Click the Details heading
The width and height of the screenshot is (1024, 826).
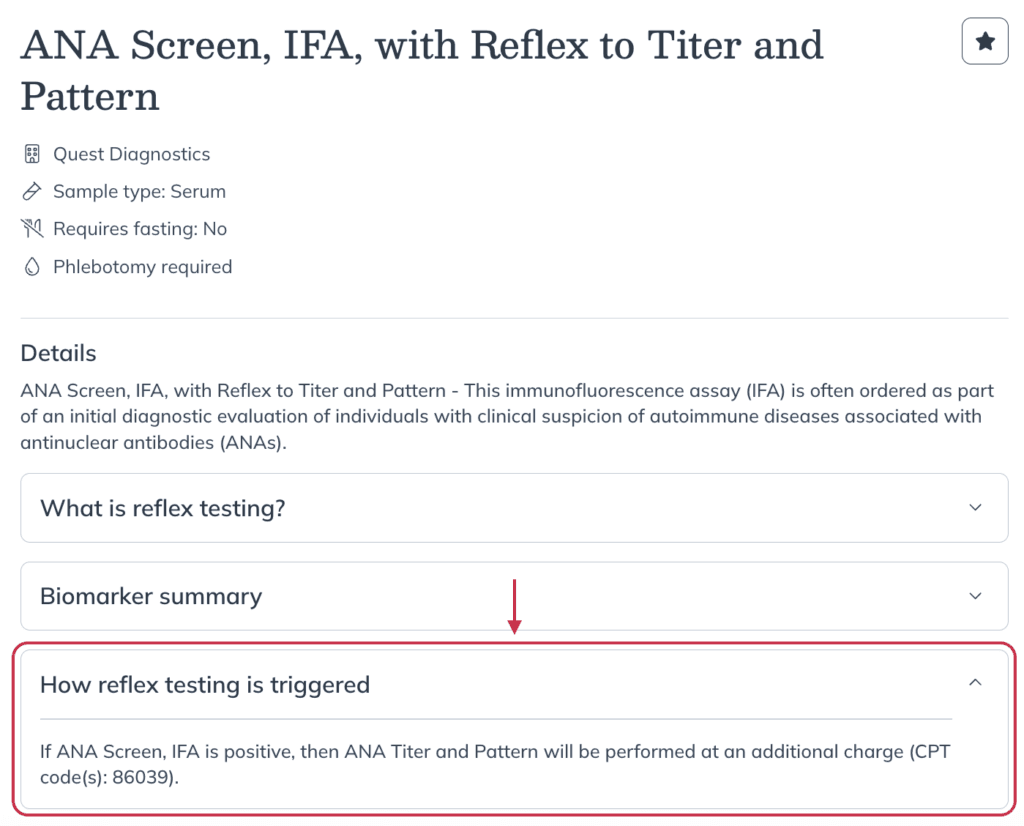(58, 353)
